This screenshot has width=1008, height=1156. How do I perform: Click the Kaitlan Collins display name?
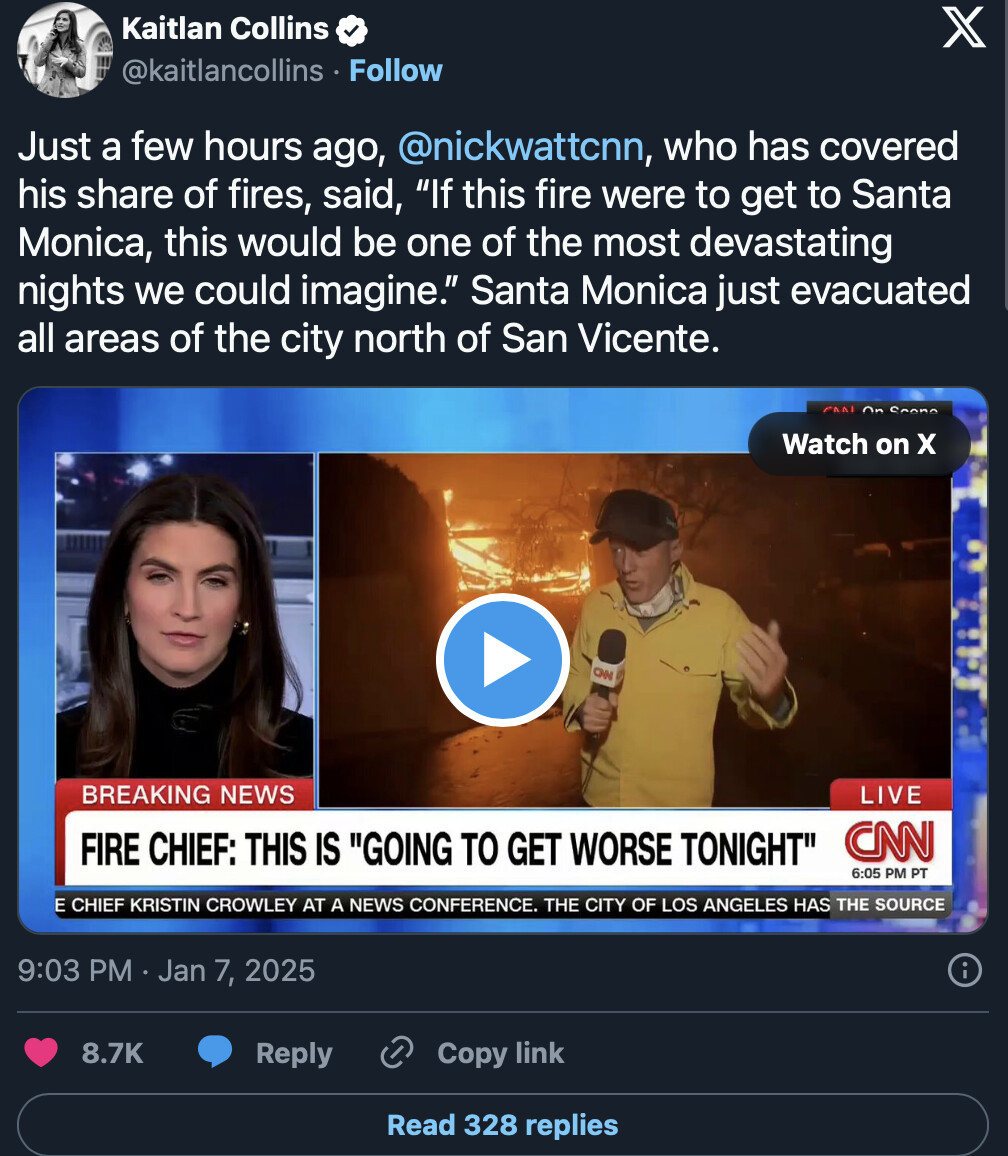[226, 29]
